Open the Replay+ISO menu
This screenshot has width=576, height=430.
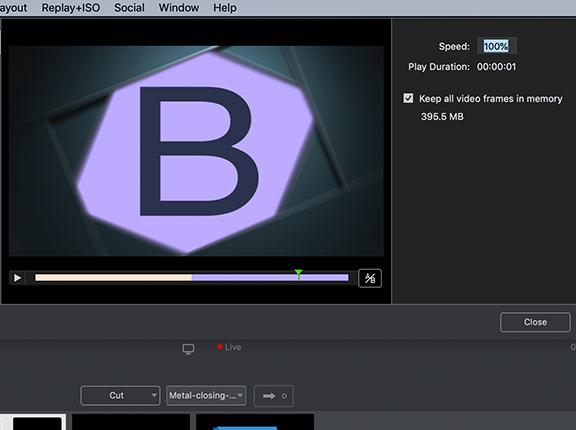(71, 8)
